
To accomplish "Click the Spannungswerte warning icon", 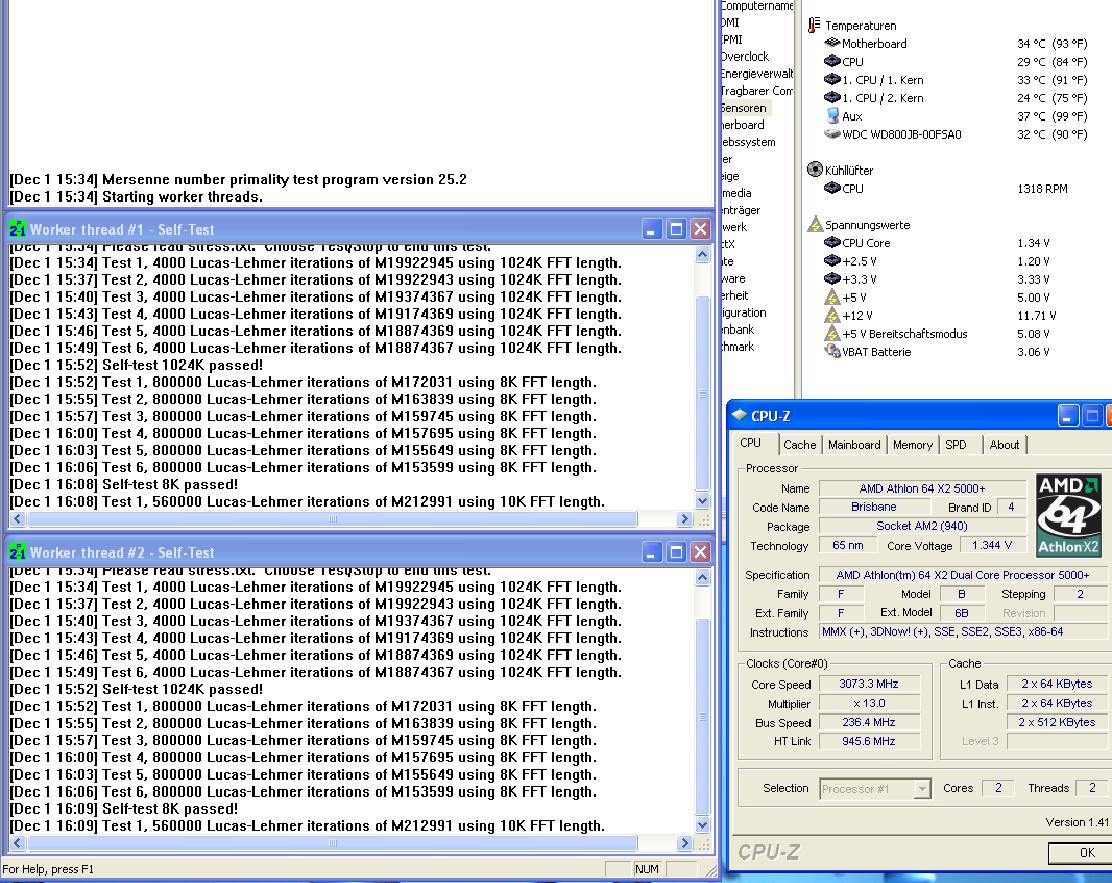I will click(815, 224).
